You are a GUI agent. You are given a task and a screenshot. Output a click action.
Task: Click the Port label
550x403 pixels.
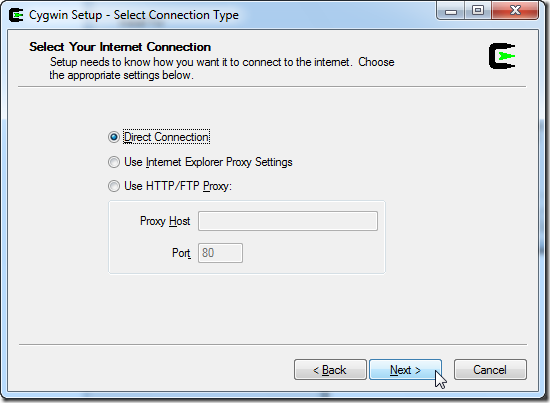[181, 253]
